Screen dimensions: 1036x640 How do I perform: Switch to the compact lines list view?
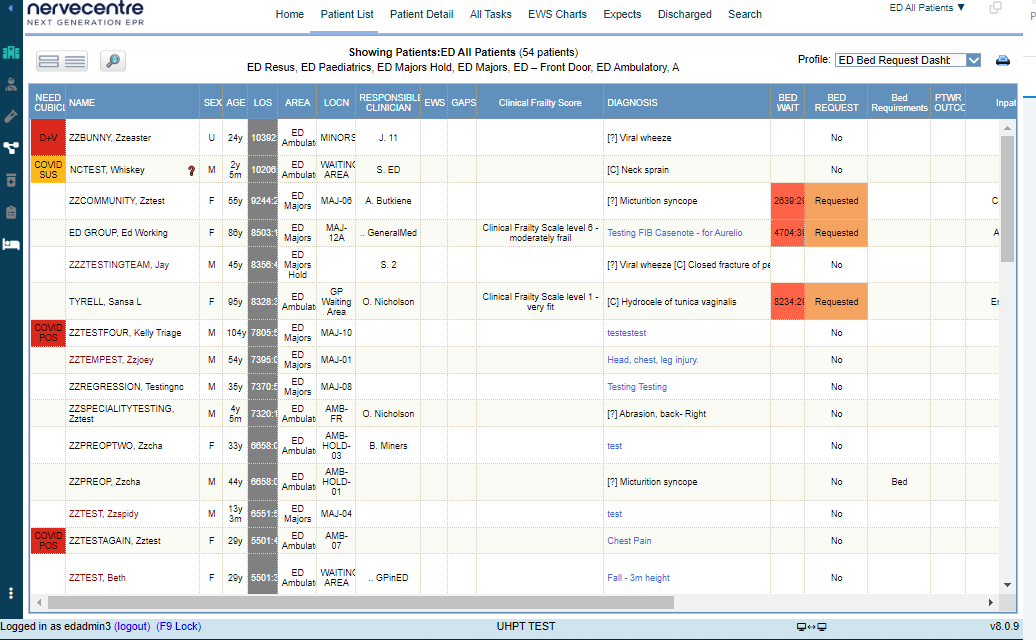75,61
